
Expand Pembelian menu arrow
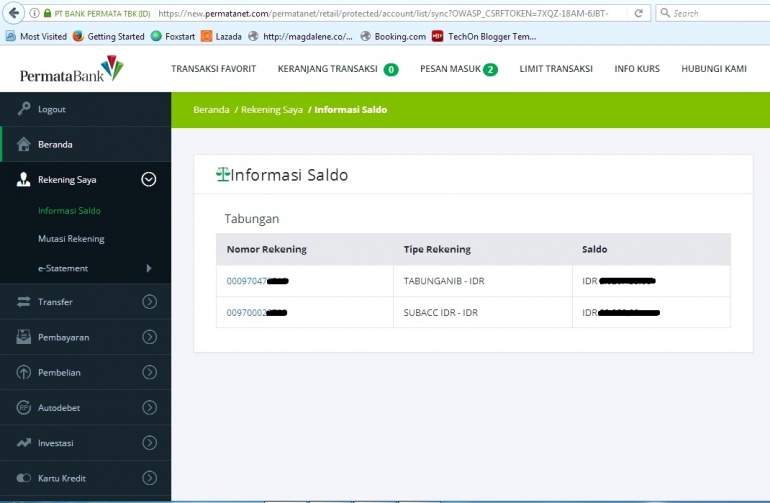point(150,372)
